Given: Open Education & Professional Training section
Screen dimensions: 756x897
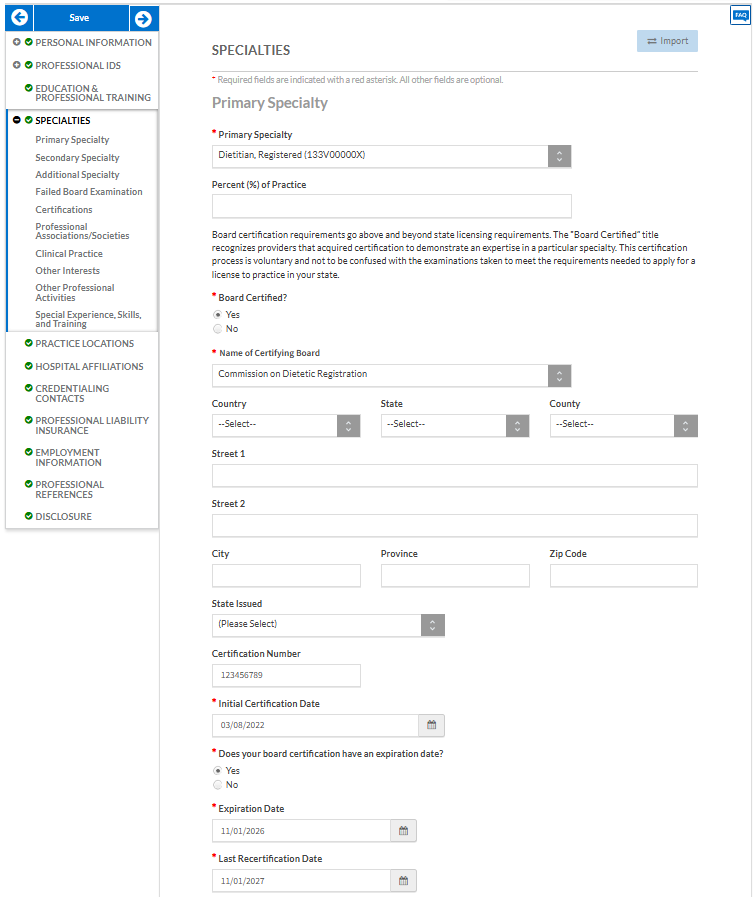Looking at the screenshot, I should click(93, 93).
